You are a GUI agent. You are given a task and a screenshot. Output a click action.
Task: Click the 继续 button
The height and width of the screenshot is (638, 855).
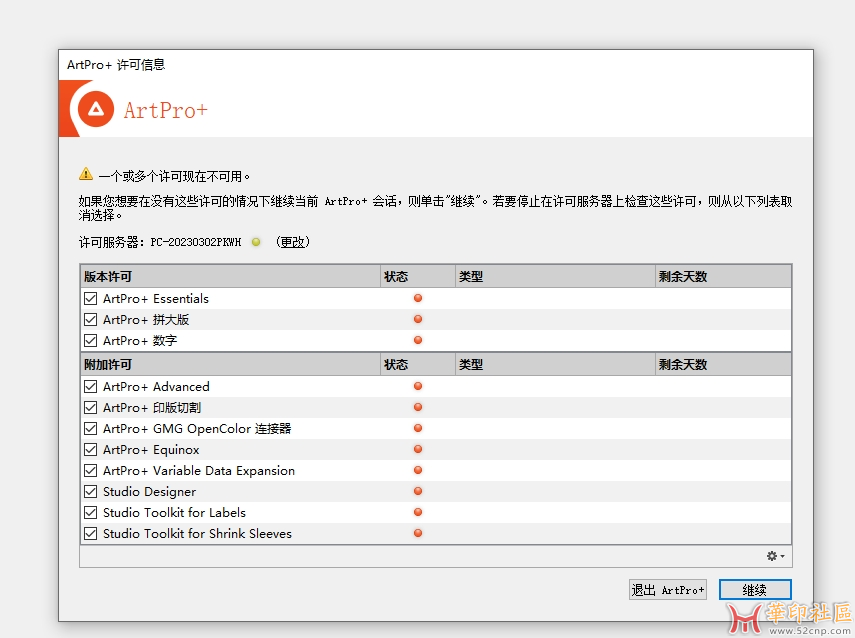click(755, 589)
